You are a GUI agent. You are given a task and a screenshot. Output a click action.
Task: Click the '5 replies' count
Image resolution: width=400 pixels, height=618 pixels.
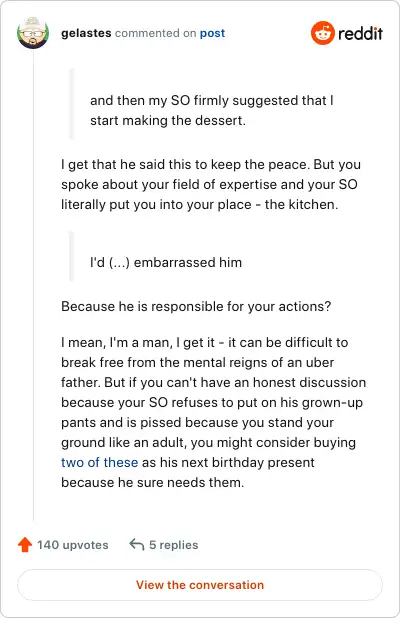pyautogui.click(x=174, y=545)
